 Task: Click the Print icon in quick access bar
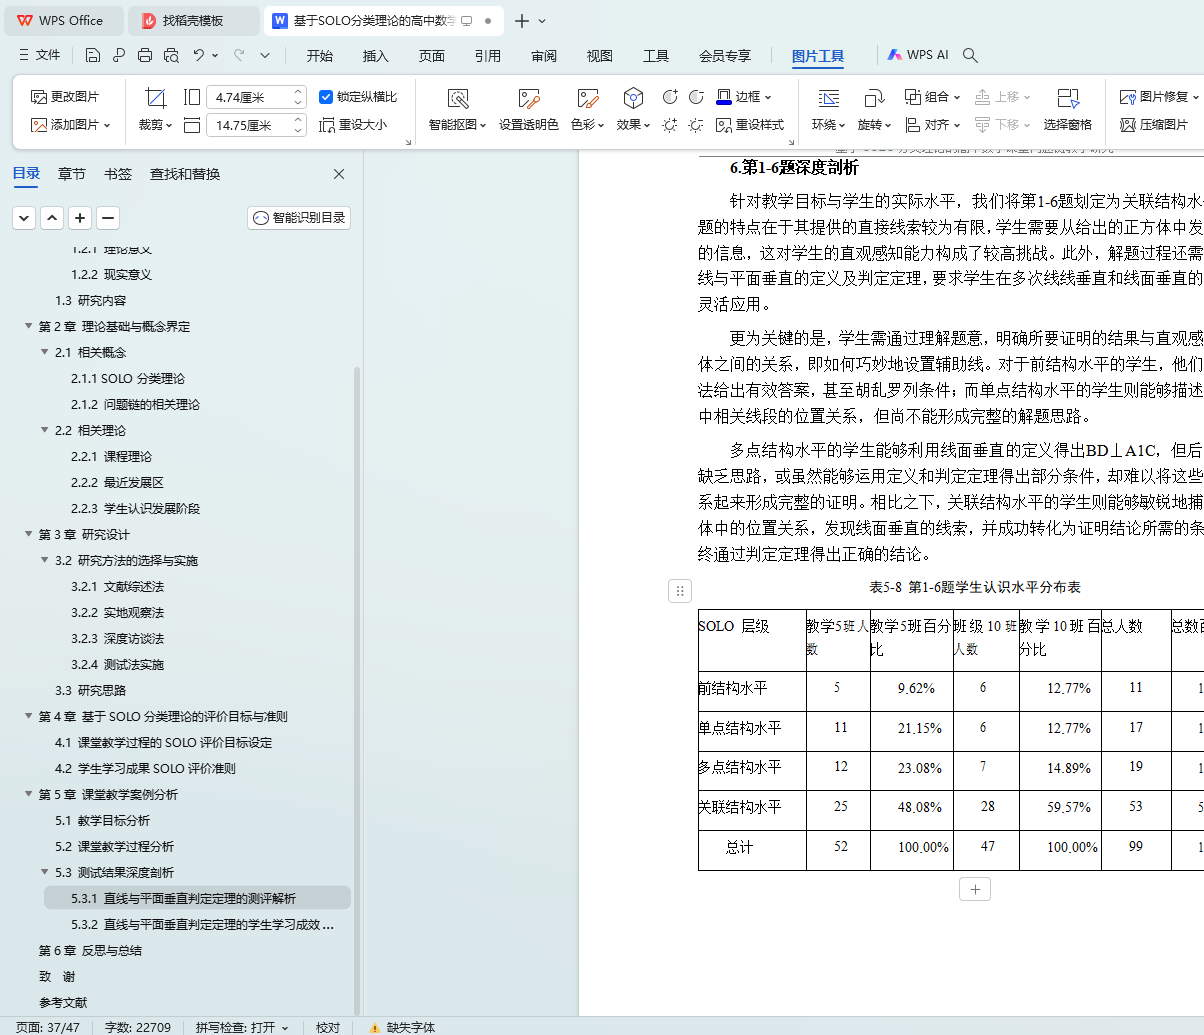pos(145,56)
